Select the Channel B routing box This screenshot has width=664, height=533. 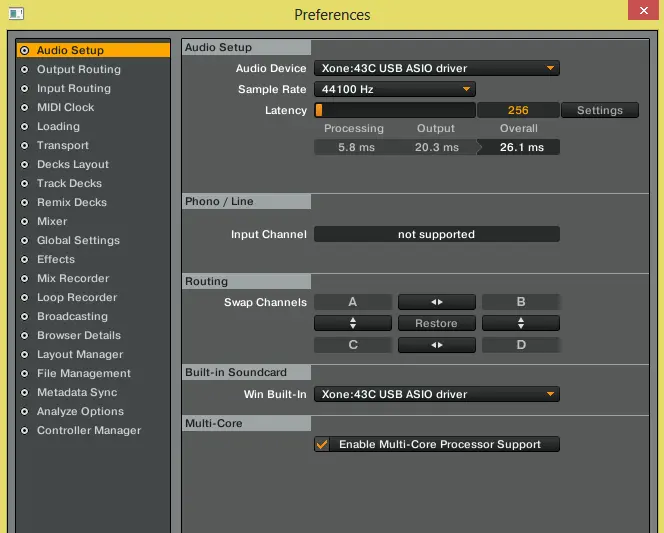pos(520,302)
